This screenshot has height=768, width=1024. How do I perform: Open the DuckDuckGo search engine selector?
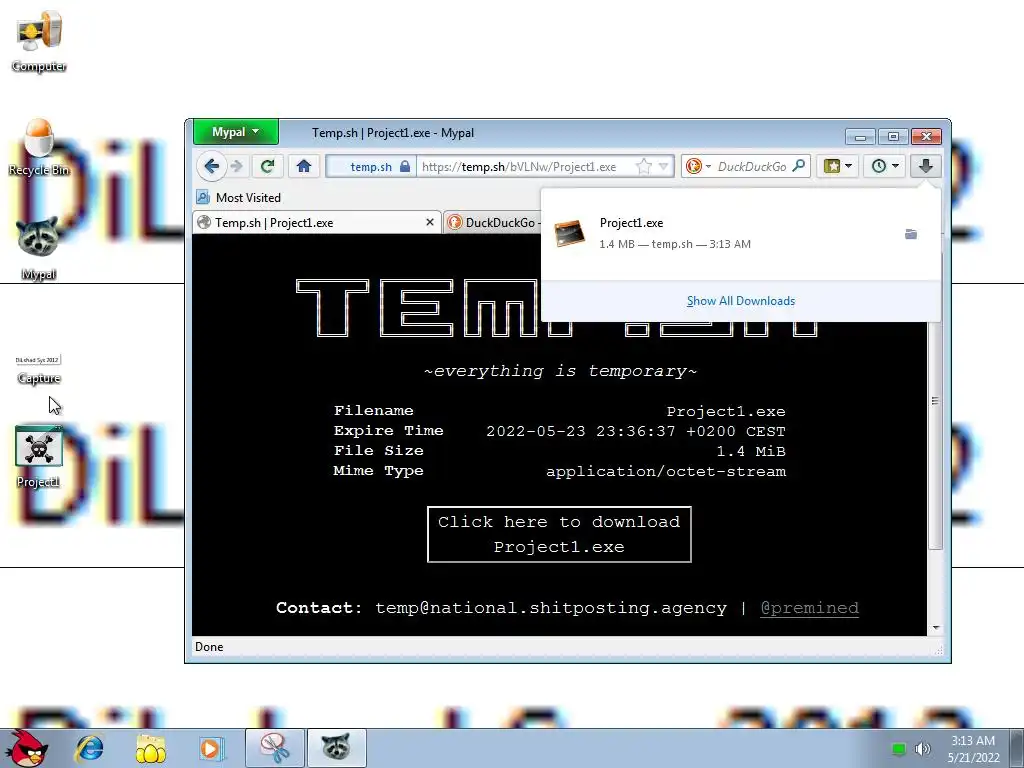point(698,167)
